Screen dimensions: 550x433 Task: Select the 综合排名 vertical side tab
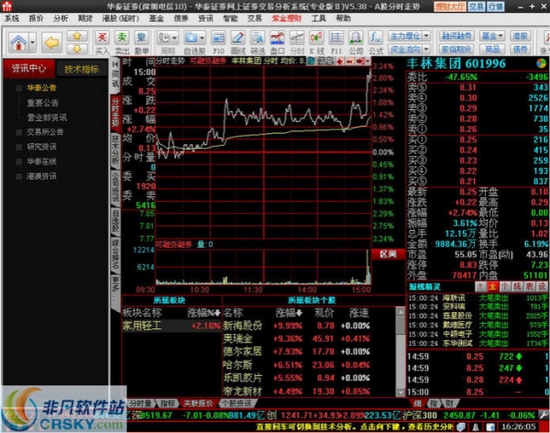(115, 254)
